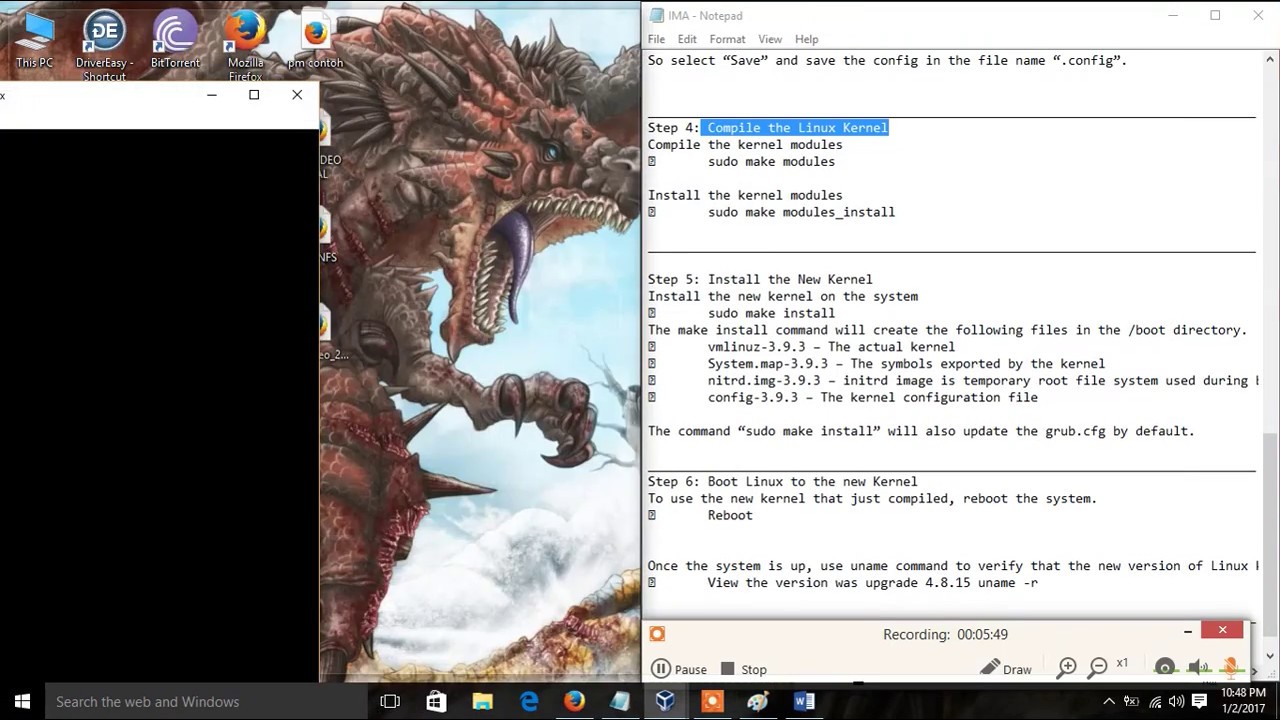The width and height of the screenshot is (1280, 720).
Task: Open Task View from the taskbar
Action: click(390, 701)
